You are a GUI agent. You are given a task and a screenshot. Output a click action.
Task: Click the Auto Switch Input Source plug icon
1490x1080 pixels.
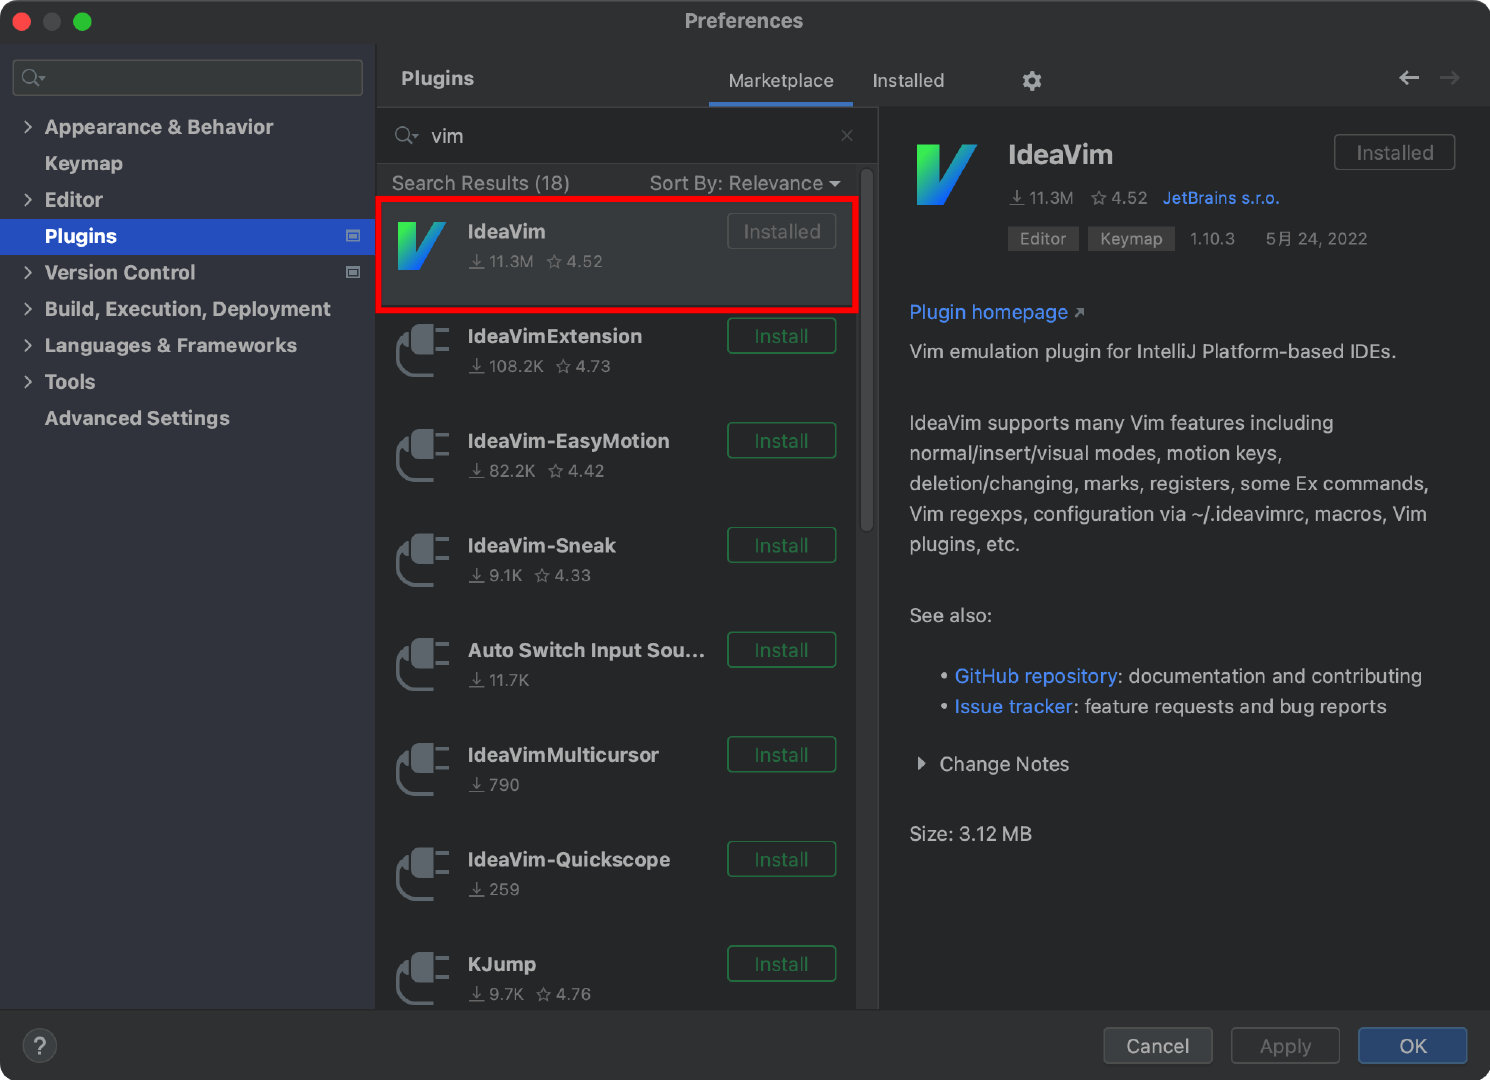click(x=422, y=664)
